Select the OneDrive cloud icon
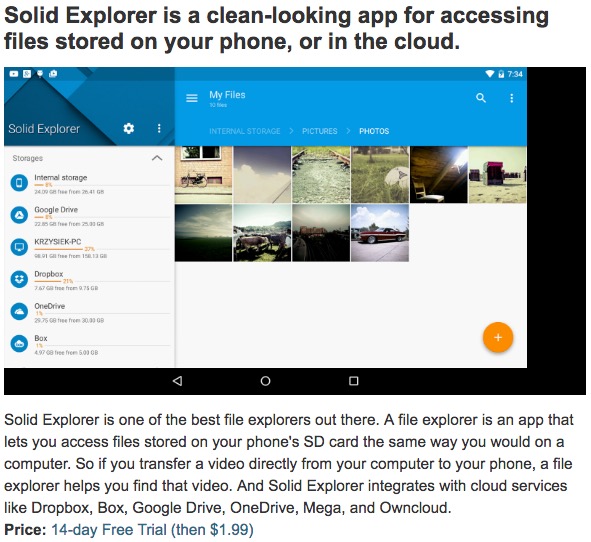The width and height of the screenshot is (591, 542). click(19, 312)
